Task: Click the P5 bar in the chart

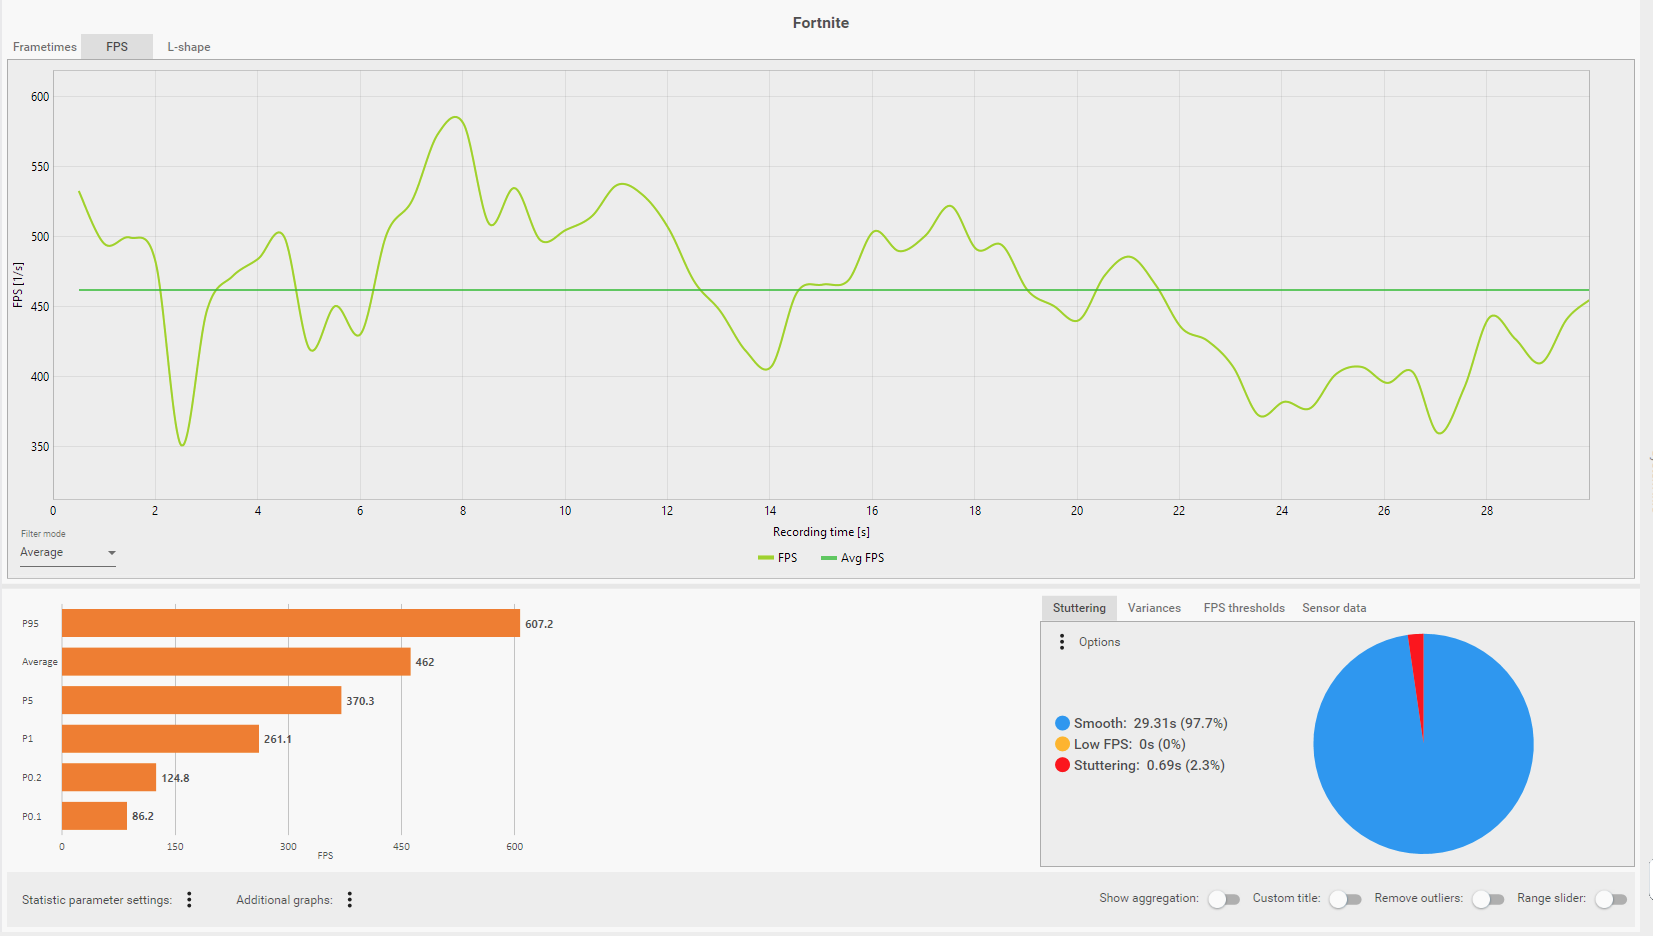Action: tap(201, 700)
